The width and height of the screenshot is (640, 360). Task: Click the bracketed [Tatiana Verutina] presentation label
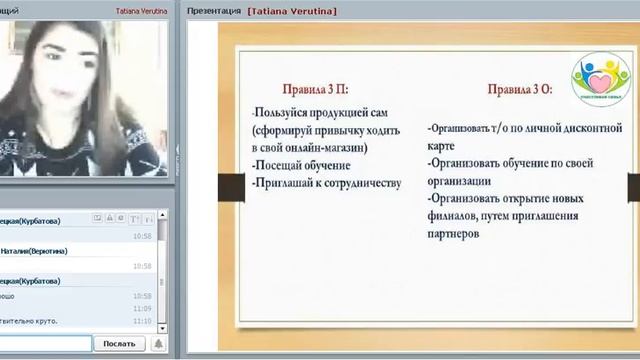click(x=292, y=11)
